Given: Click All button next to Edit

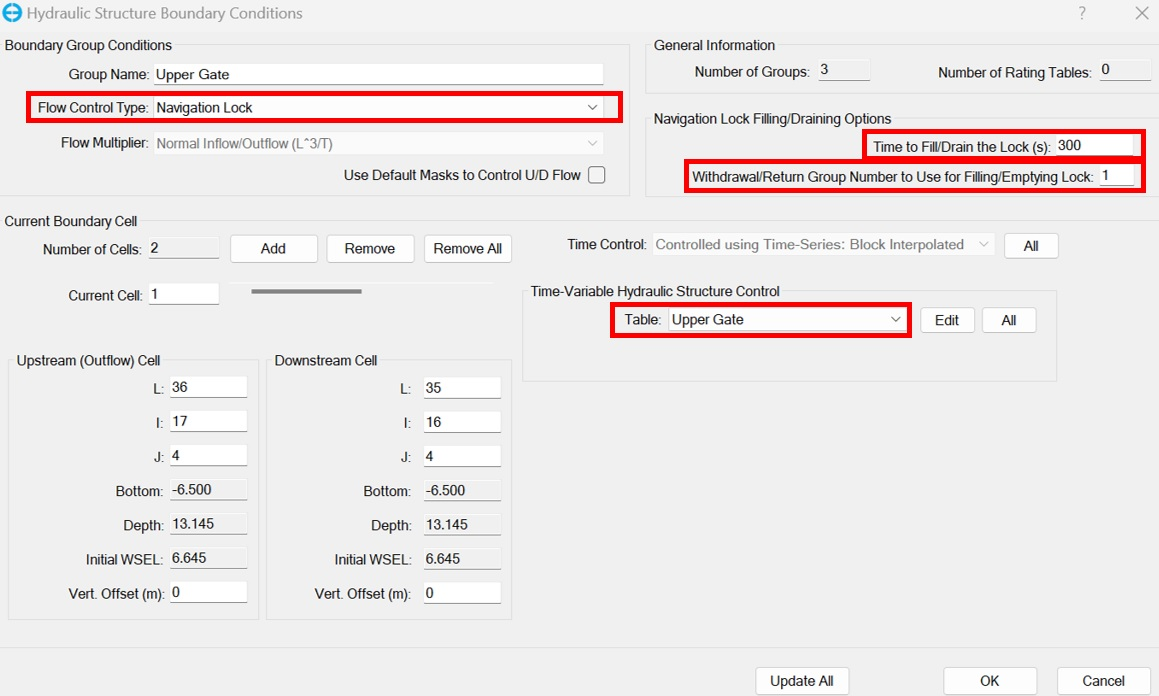Looking at the screenshot, I should coord(1008,320).
